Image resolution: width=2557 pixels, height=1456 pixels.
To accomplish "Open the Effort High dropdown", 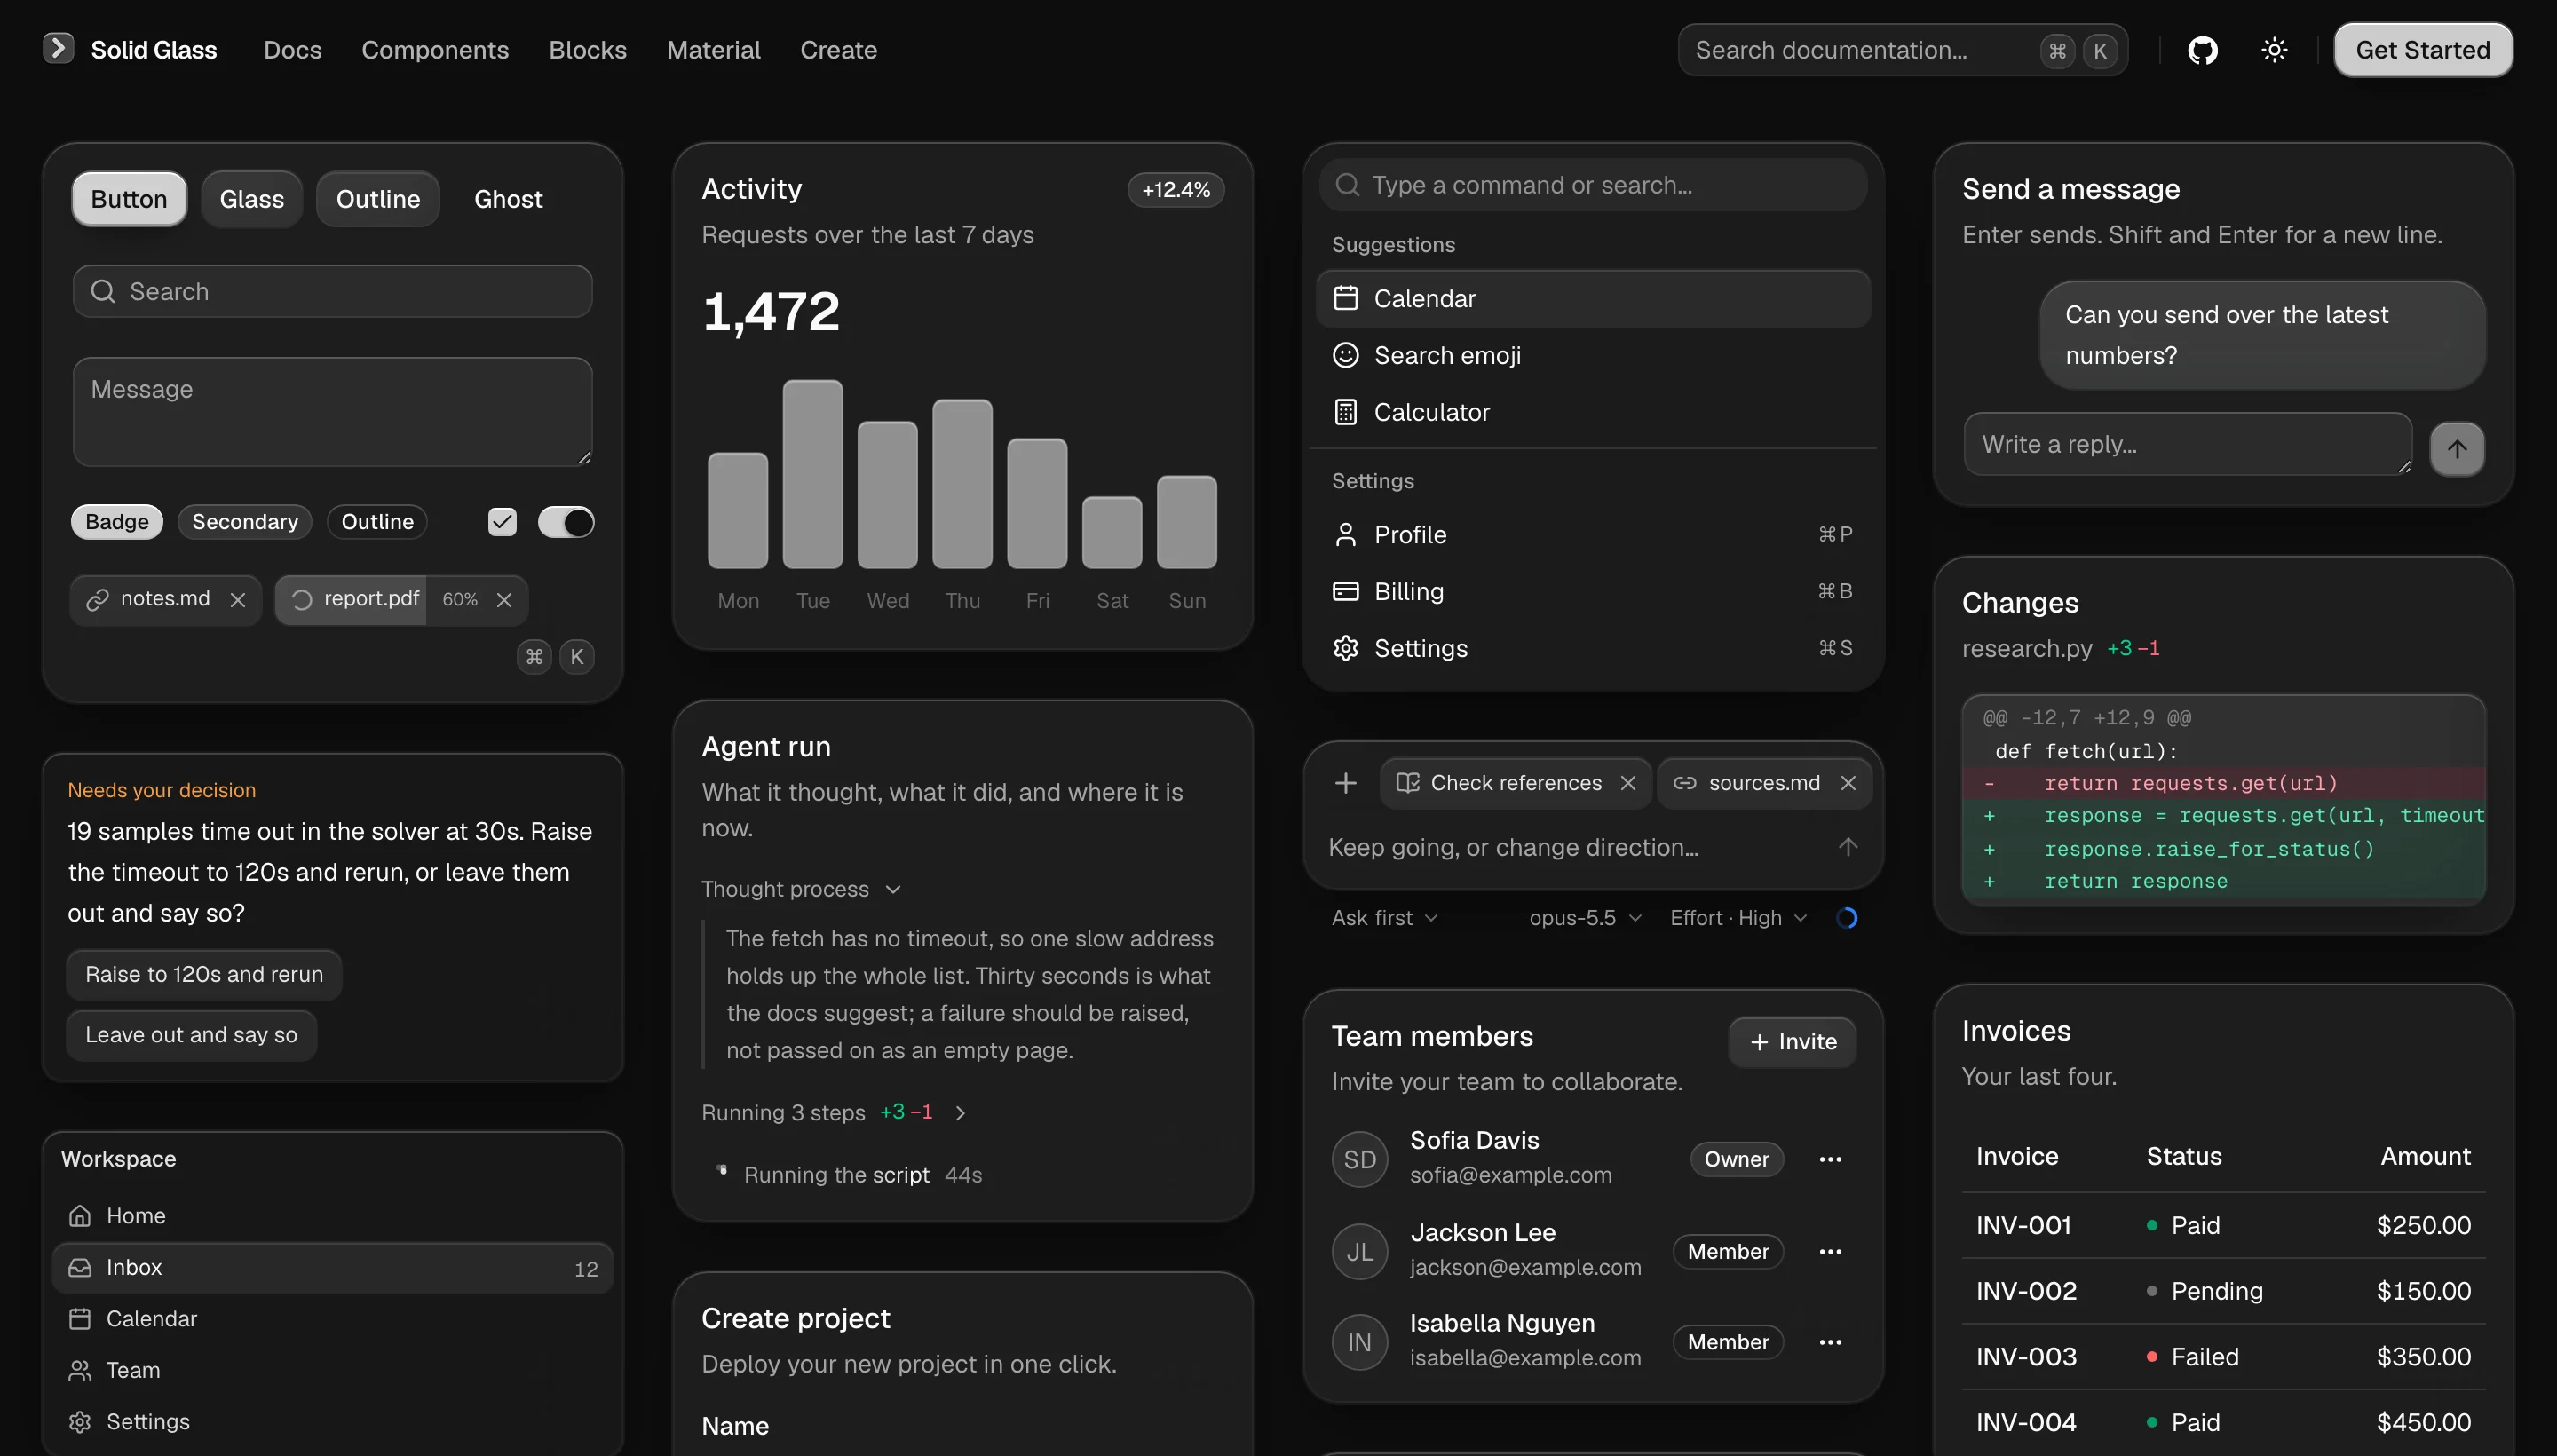I will (x=1738, y=918).
